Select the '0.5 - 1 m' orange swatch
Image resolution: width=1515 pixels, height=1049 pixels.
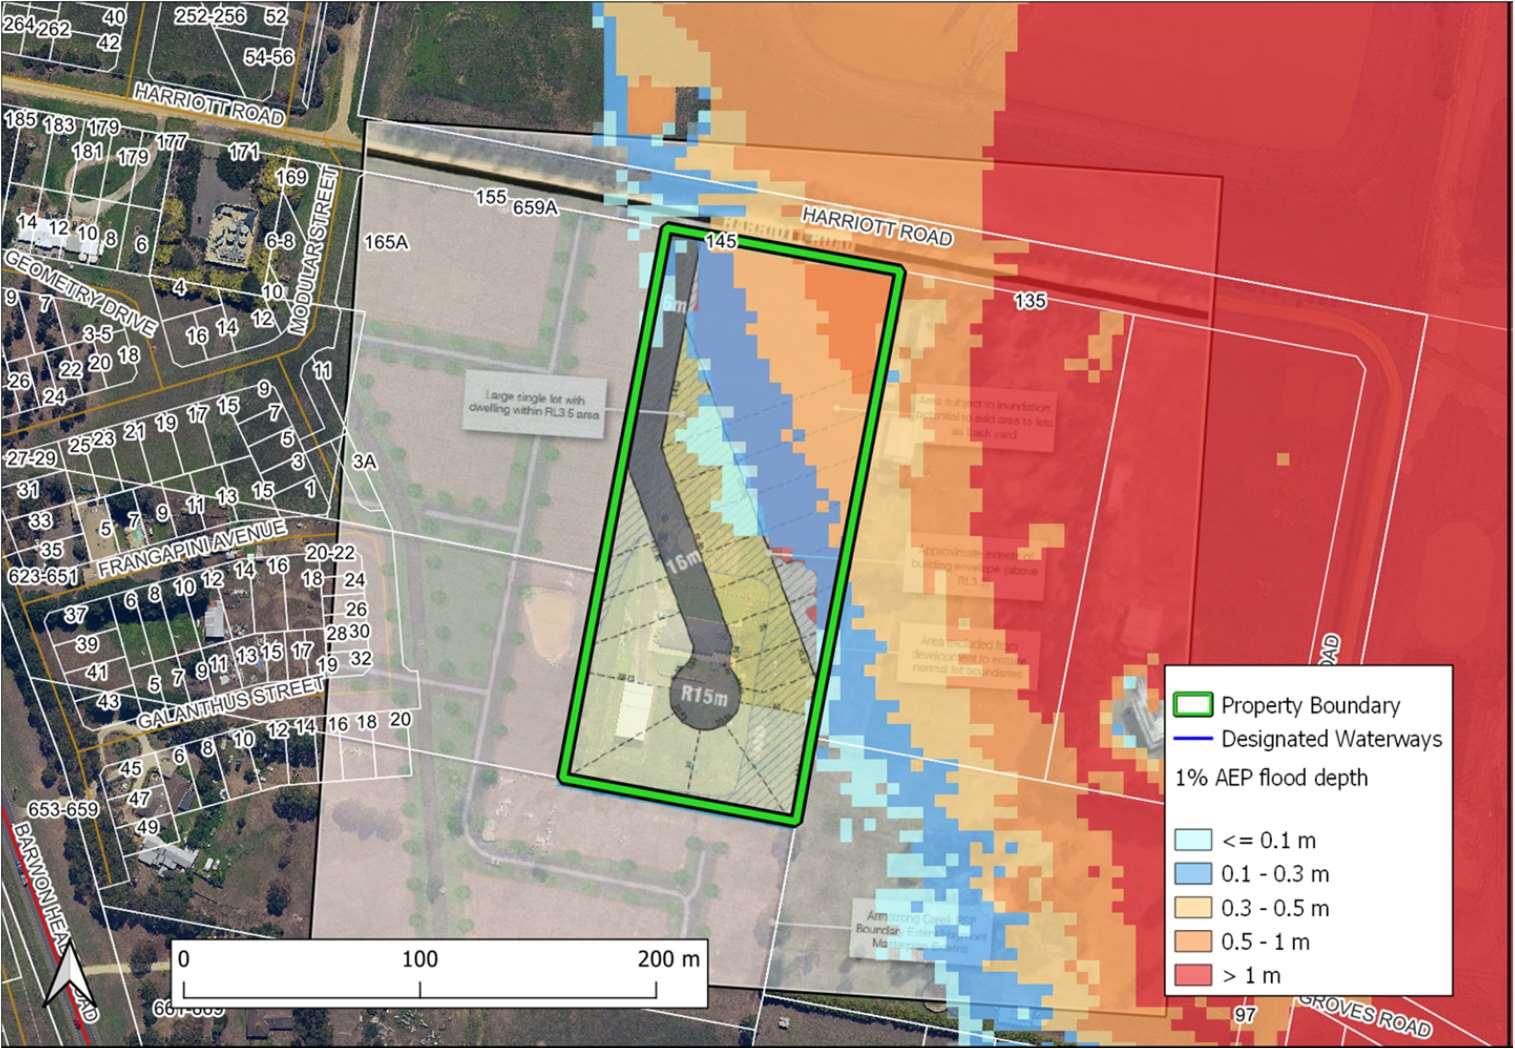[x=1192, y=942]
